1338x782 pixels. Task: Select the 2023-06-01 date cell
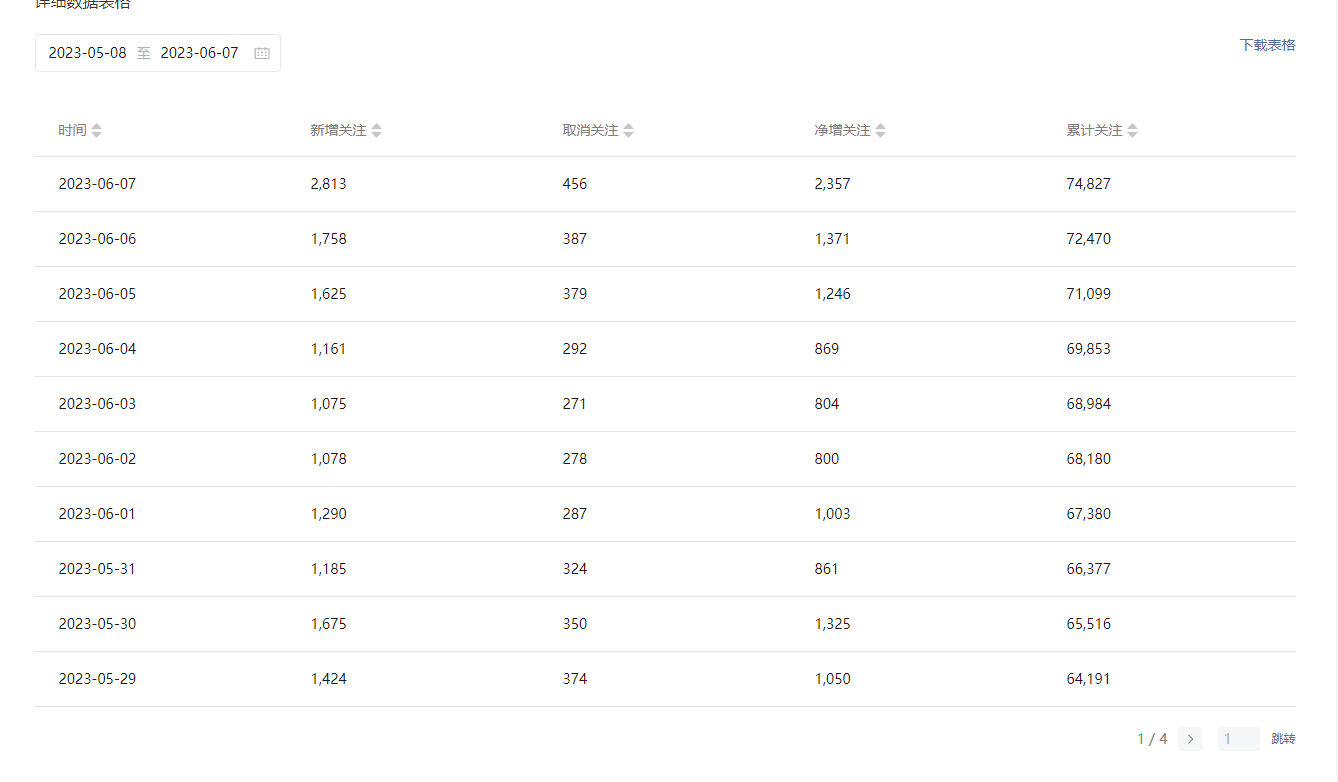tap(97, 514)
